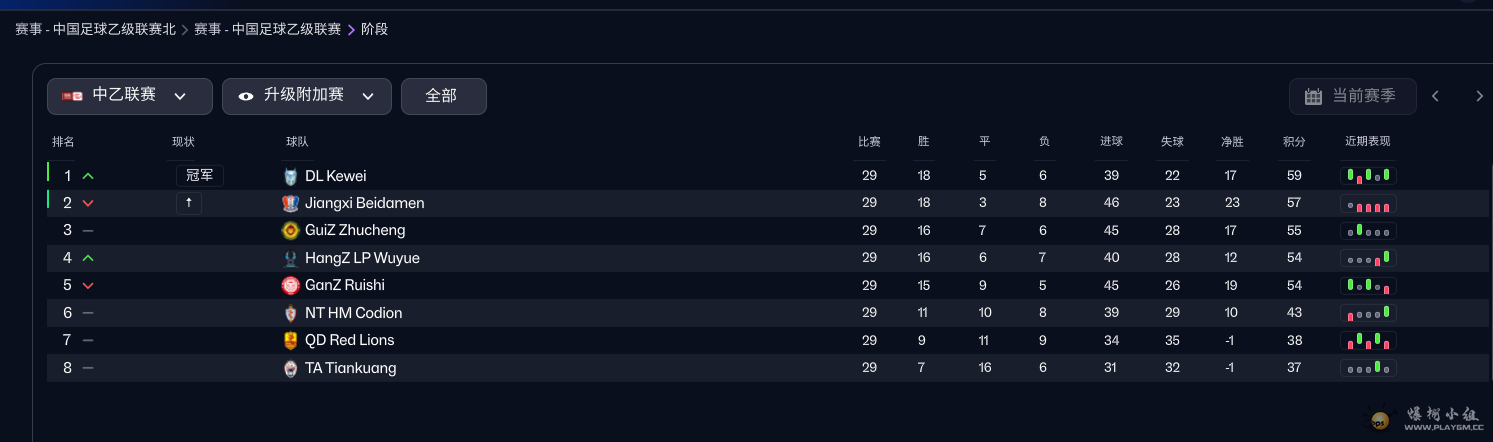Click the QD Red Lions club badge
Image resolution: width=1493 pixels, height=442 pixels.
point(291,340)
